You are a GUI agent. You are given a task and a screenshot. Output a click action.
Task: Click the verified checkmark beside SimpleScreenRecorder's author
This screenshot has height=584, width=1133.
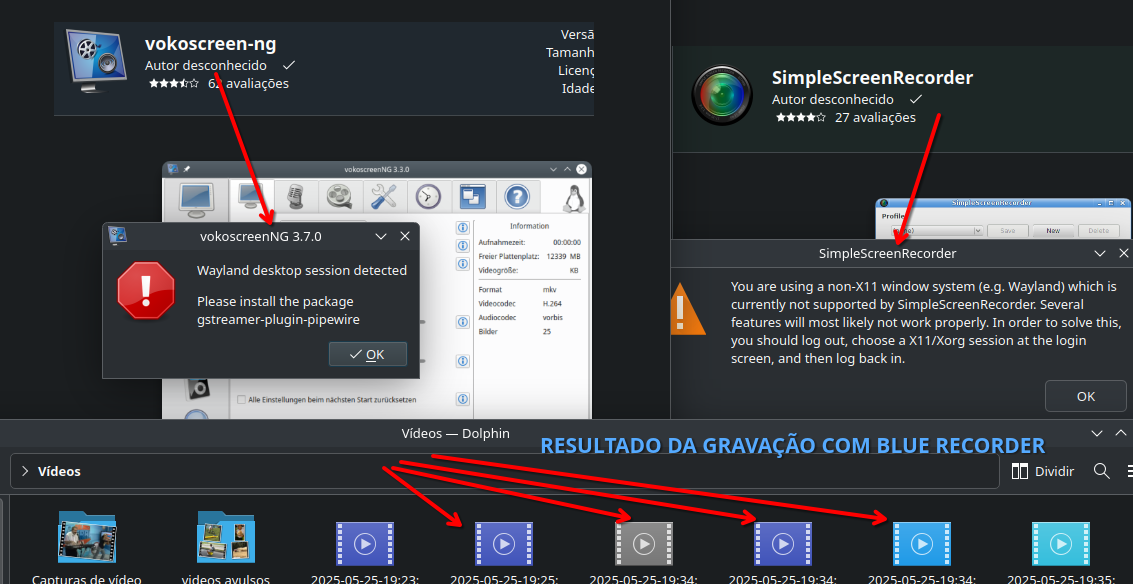coord(916,99)
